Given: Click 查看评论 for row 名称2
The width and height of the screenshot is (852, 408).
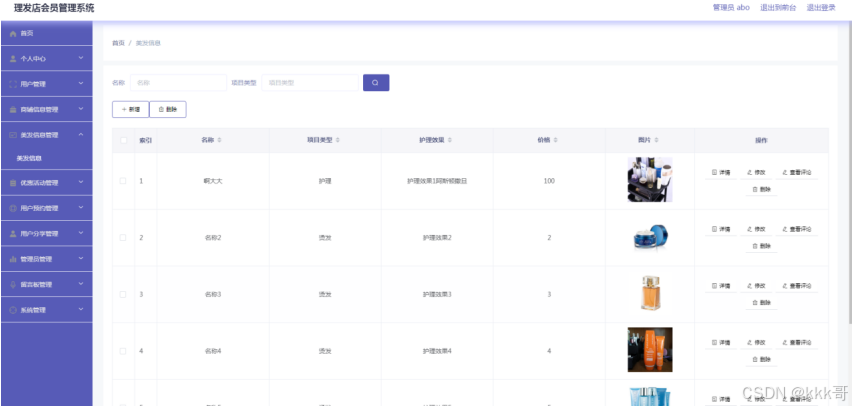Looking at the screenshot, I should coord(797,229).
